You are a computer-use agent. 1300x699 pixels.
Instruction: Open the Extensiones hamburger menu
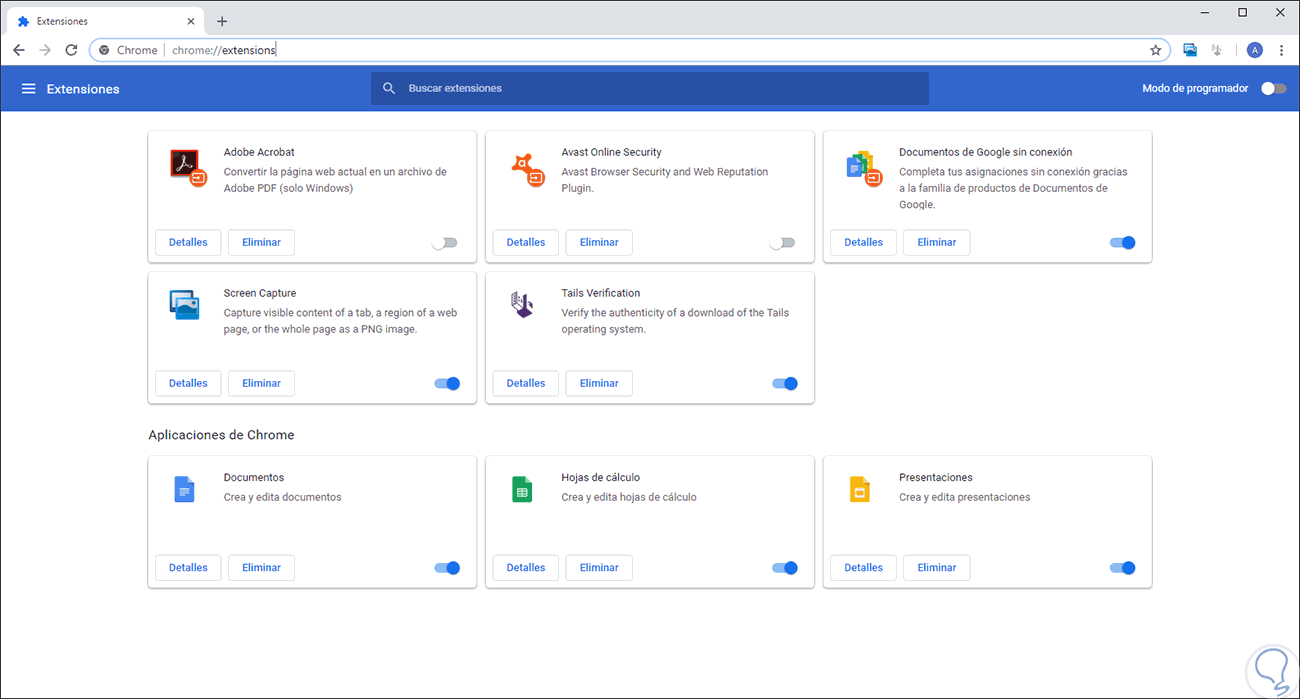(28, 89)
